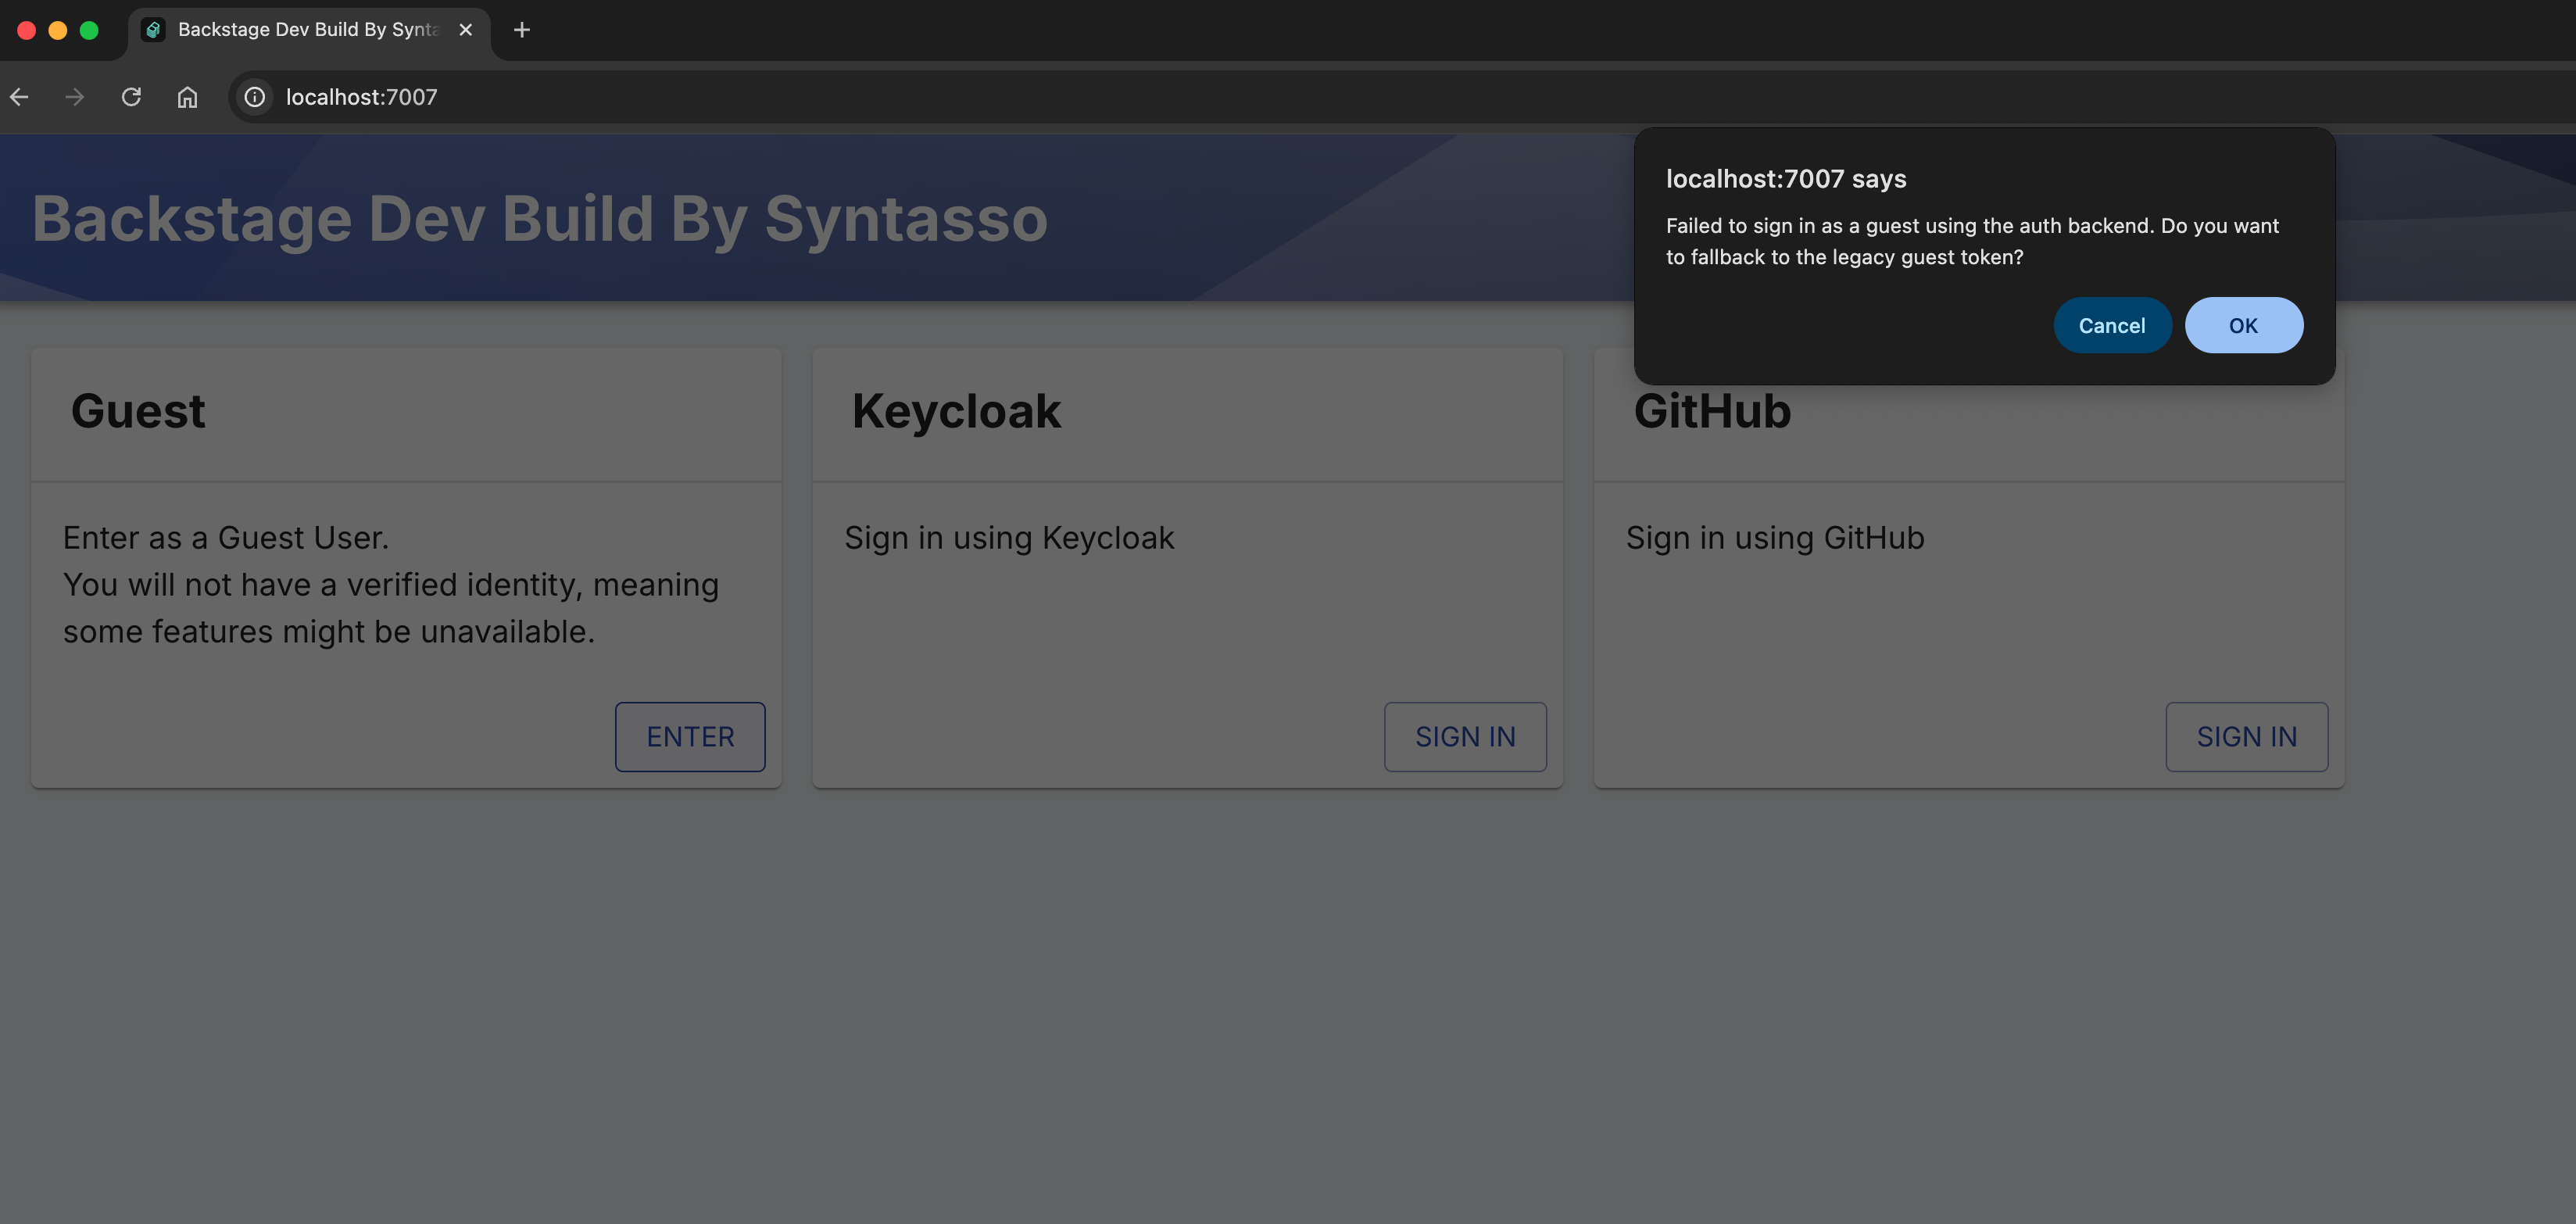The width and height of the screenshot is (2576, 1224).
Task: Cancel the guest sign-in fallback dialog
Action: pos(2111,325)
